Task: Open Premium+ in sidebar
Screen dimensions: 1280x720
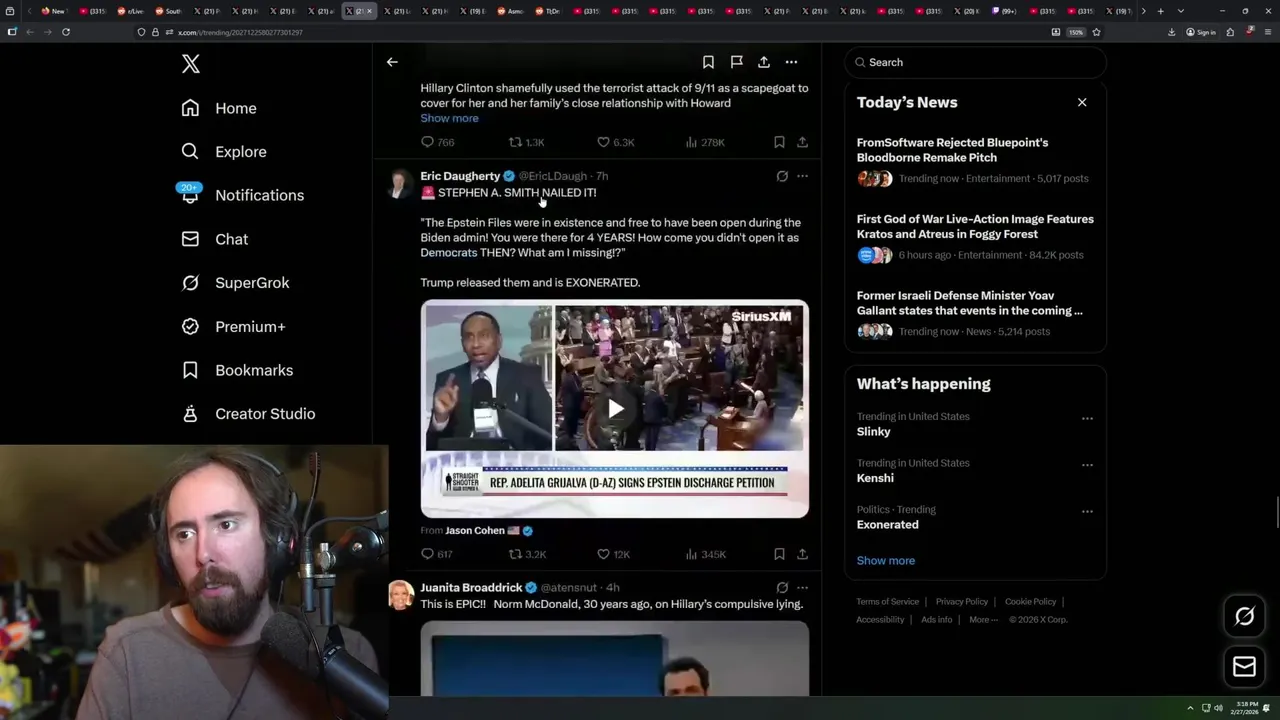Action: pyautogui.click(x=233, y=327)
